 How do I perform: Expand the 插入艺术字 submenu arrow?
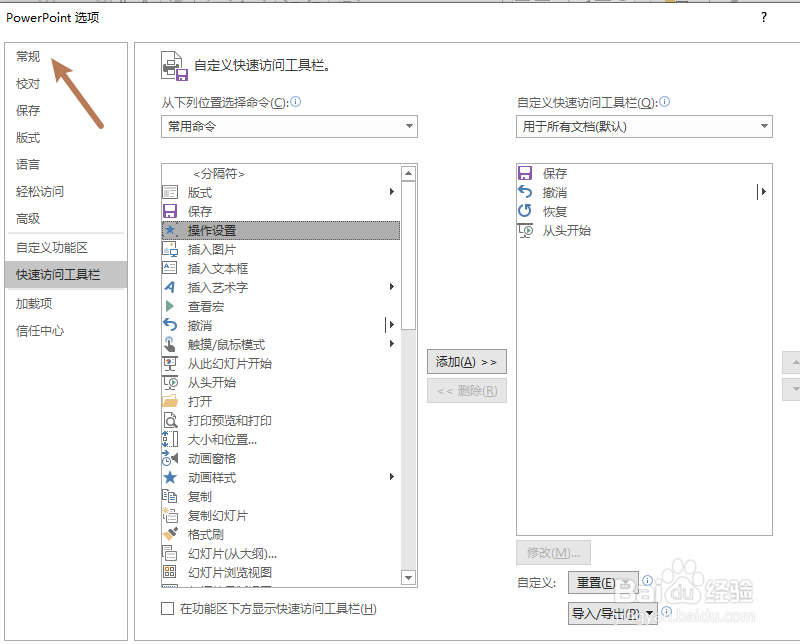(392, 287)
